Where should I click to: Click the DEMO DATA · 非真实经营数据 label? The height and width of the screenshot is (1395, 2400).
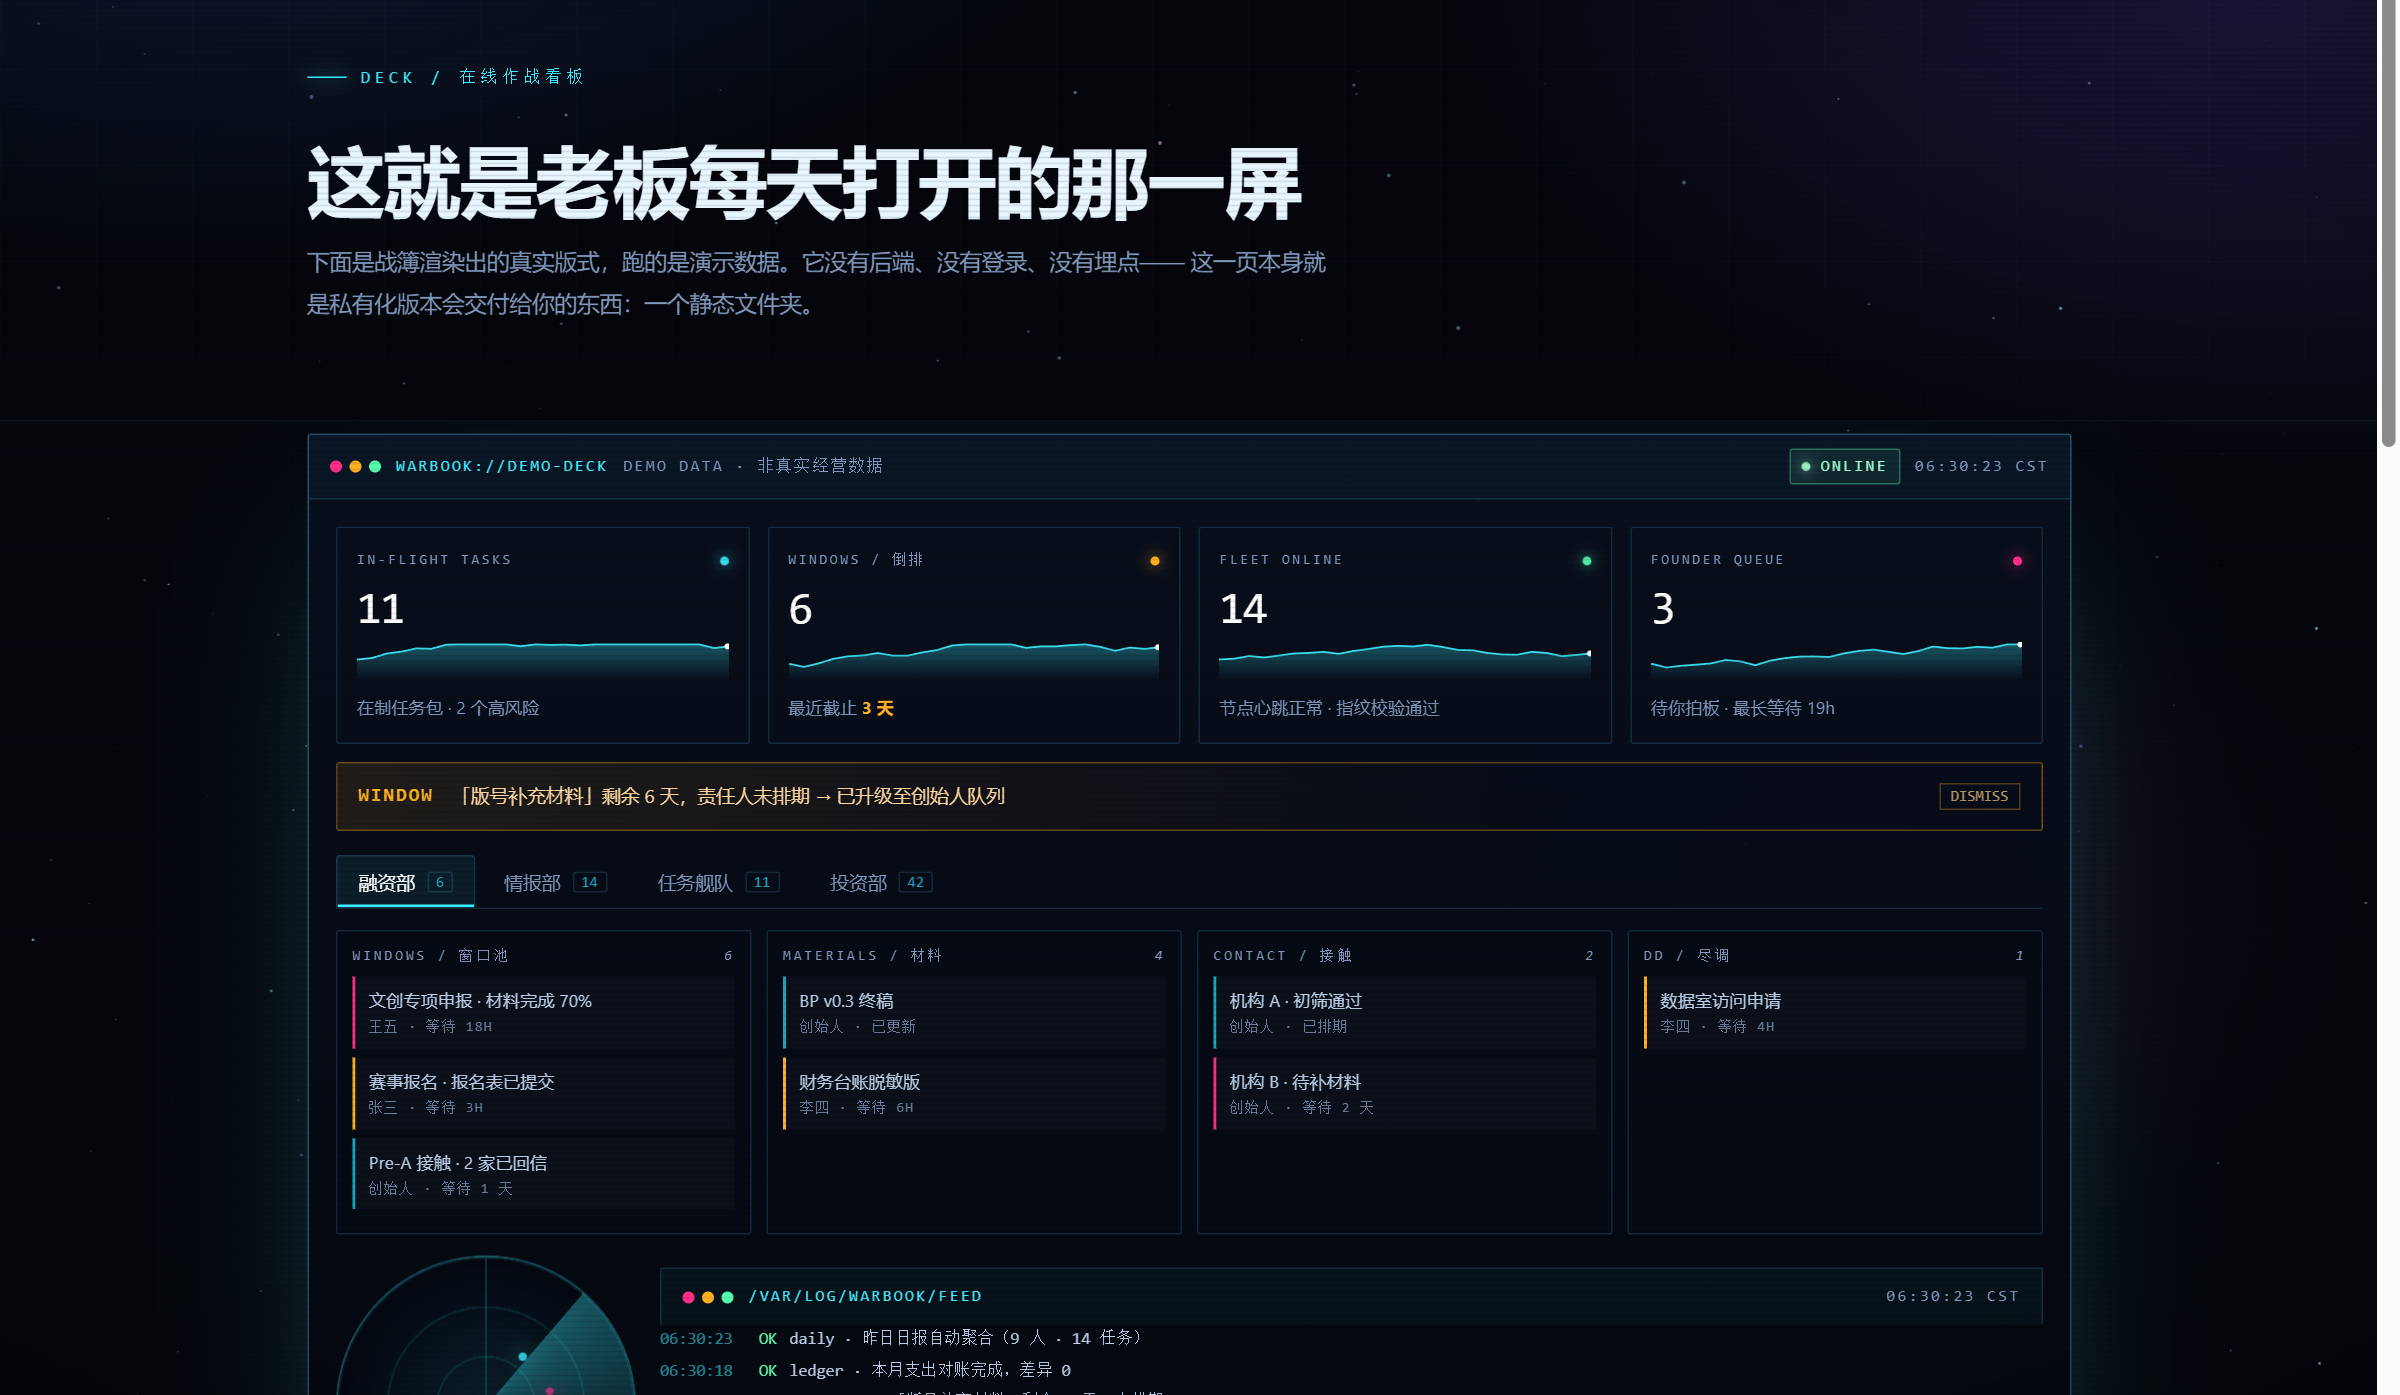coord(752,466)
